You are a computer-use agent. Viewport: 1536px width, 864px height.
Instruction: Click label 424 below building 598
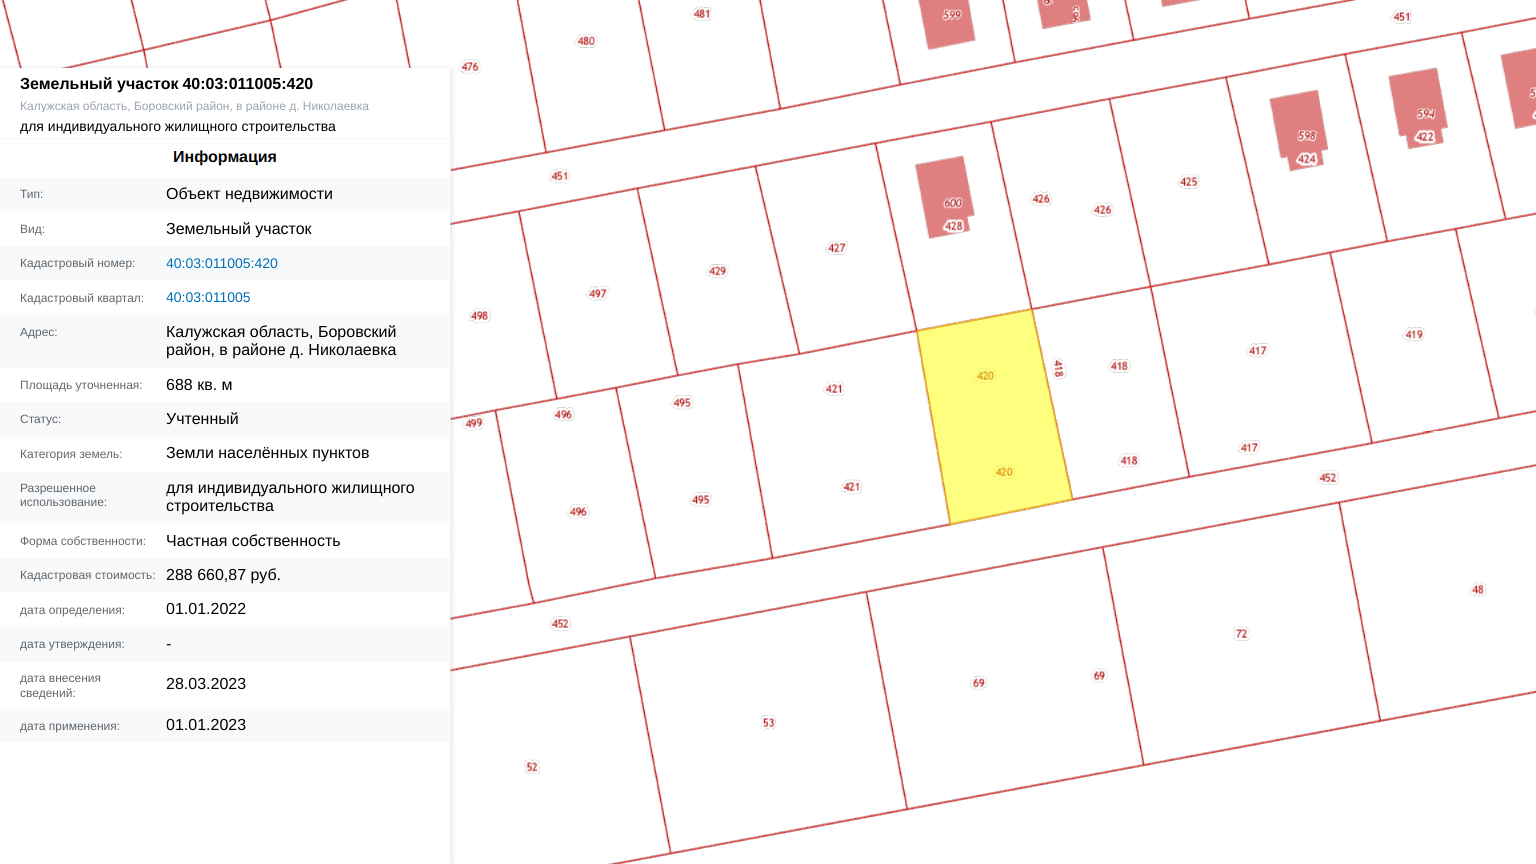coord(1306,159)
